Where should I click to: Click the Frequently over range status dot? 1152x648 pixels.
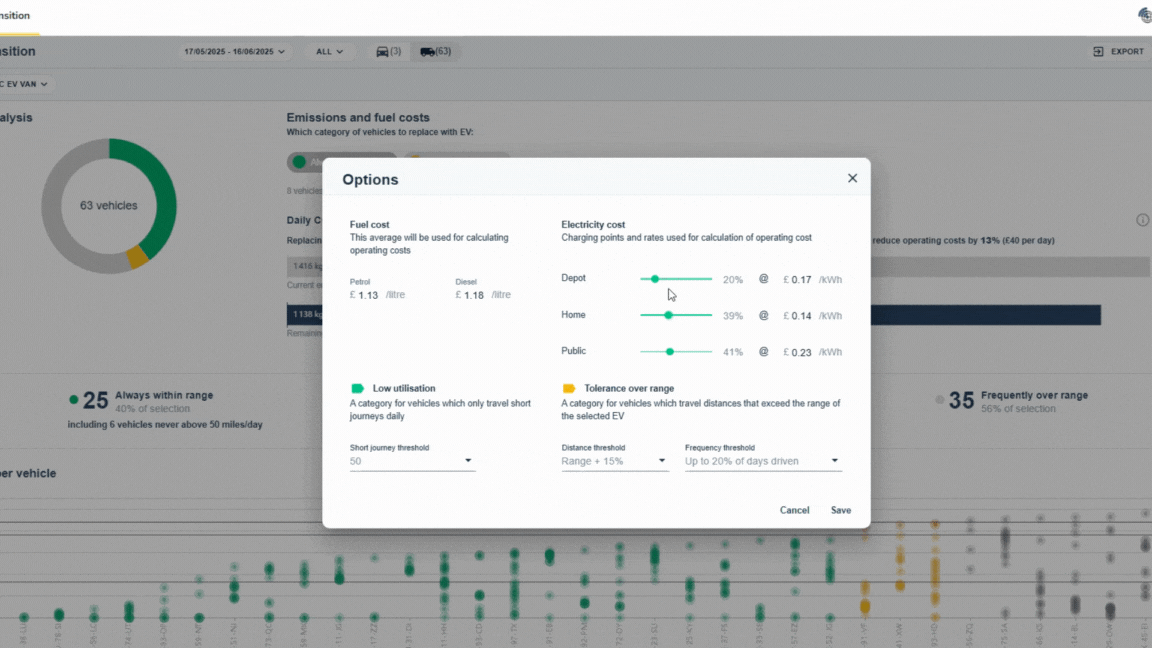click(x=938, y=400)
